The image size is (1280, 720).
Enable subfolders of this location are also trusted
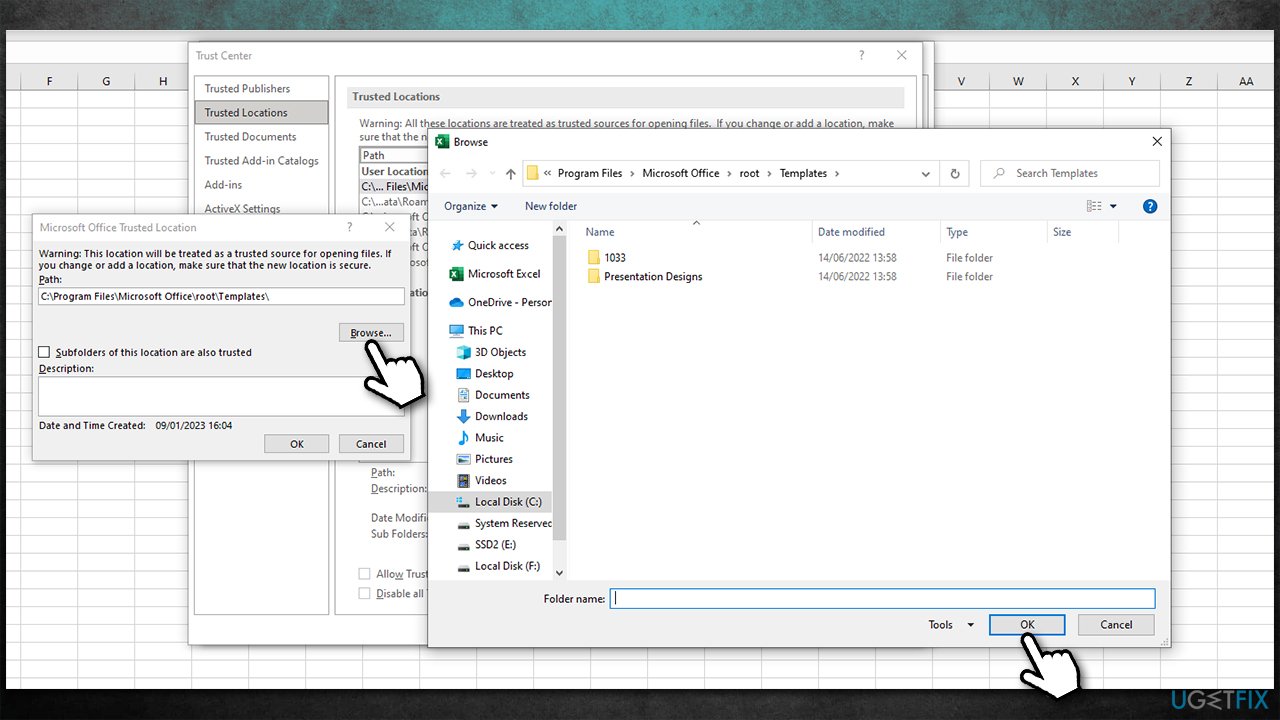pos(44,352)
